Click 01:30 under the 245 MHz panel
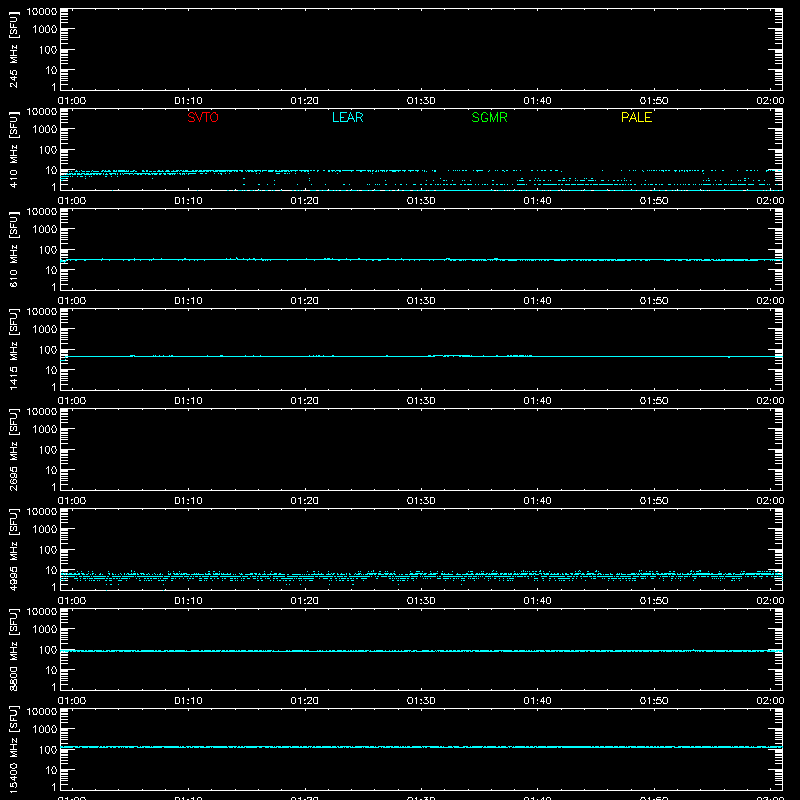Viewport: 800px width, 800px height. coord(421,101)
